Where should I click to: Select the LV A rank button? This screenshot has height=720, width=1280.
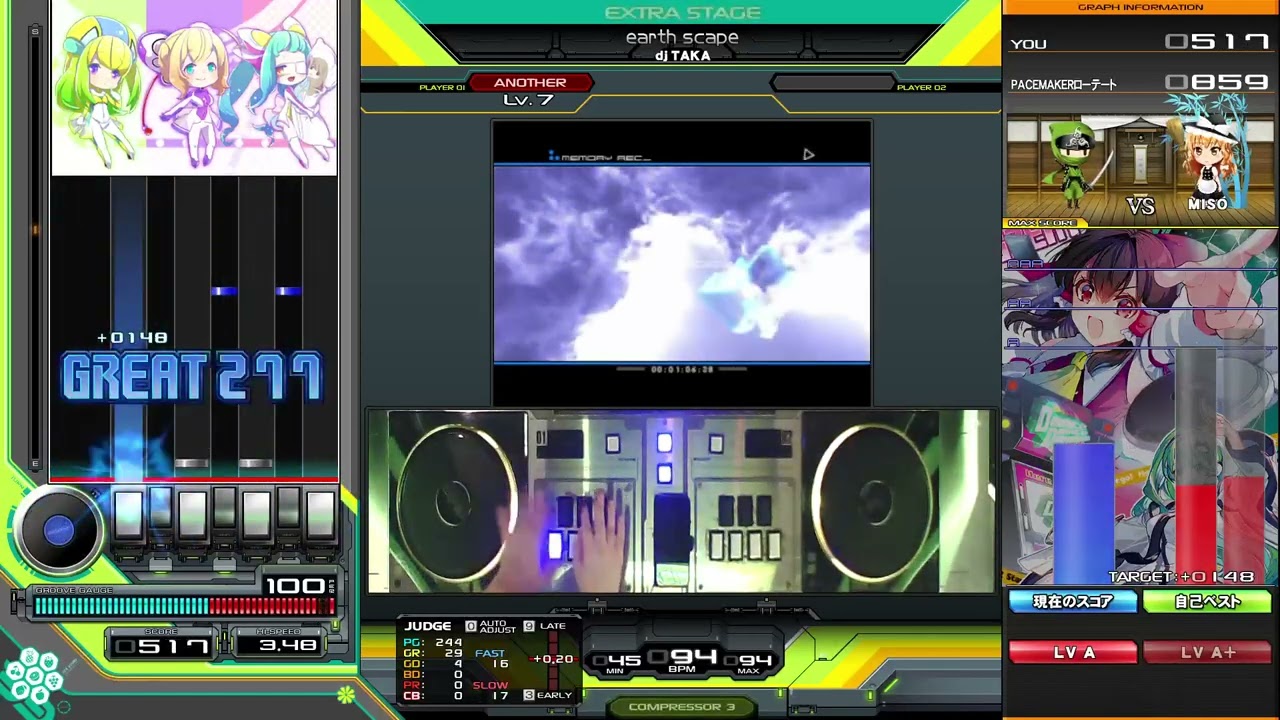(x=1073, y=652)
